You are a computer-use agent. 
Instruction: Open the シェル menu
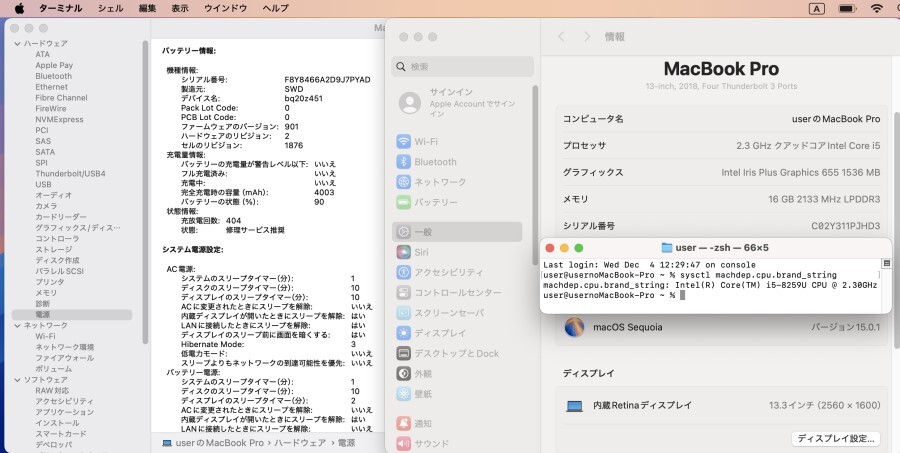coord(110,8)
